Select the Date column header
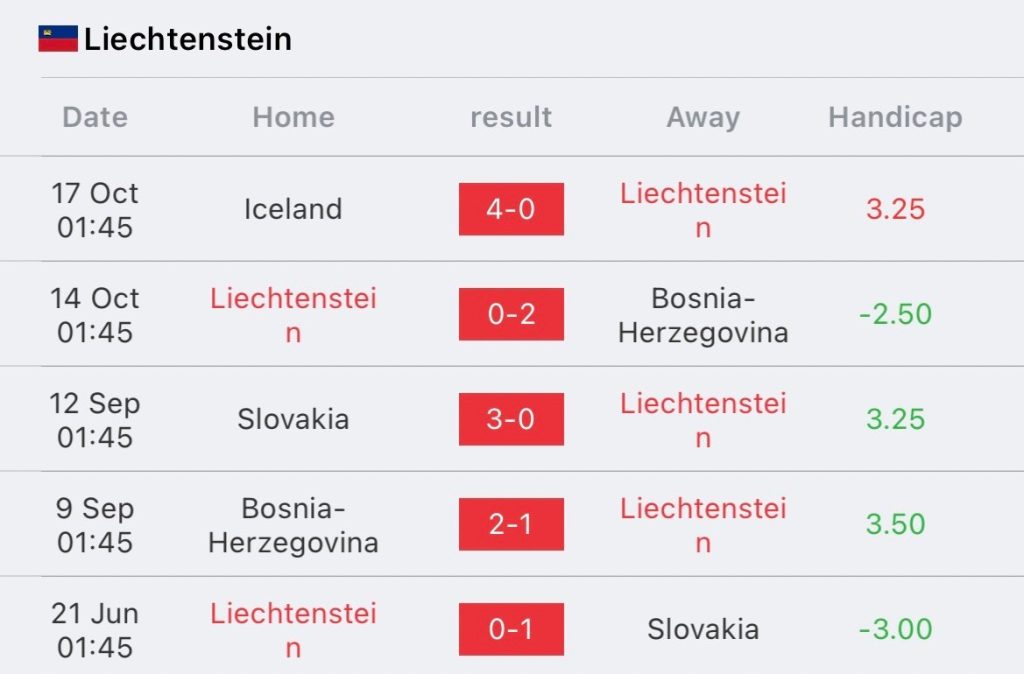 pyautogui.click(x=95, y=118)
